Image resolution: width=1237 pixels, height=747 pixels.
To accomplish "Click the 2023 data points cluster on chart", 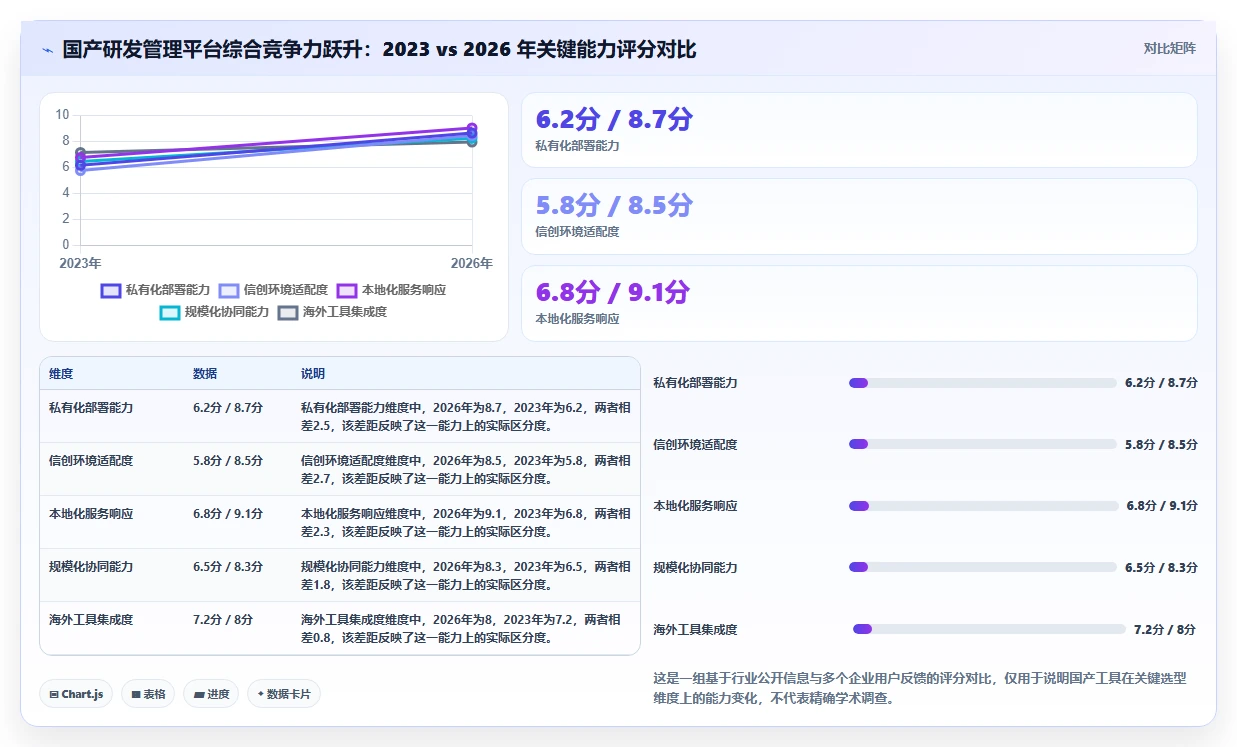I will point(80,160).
